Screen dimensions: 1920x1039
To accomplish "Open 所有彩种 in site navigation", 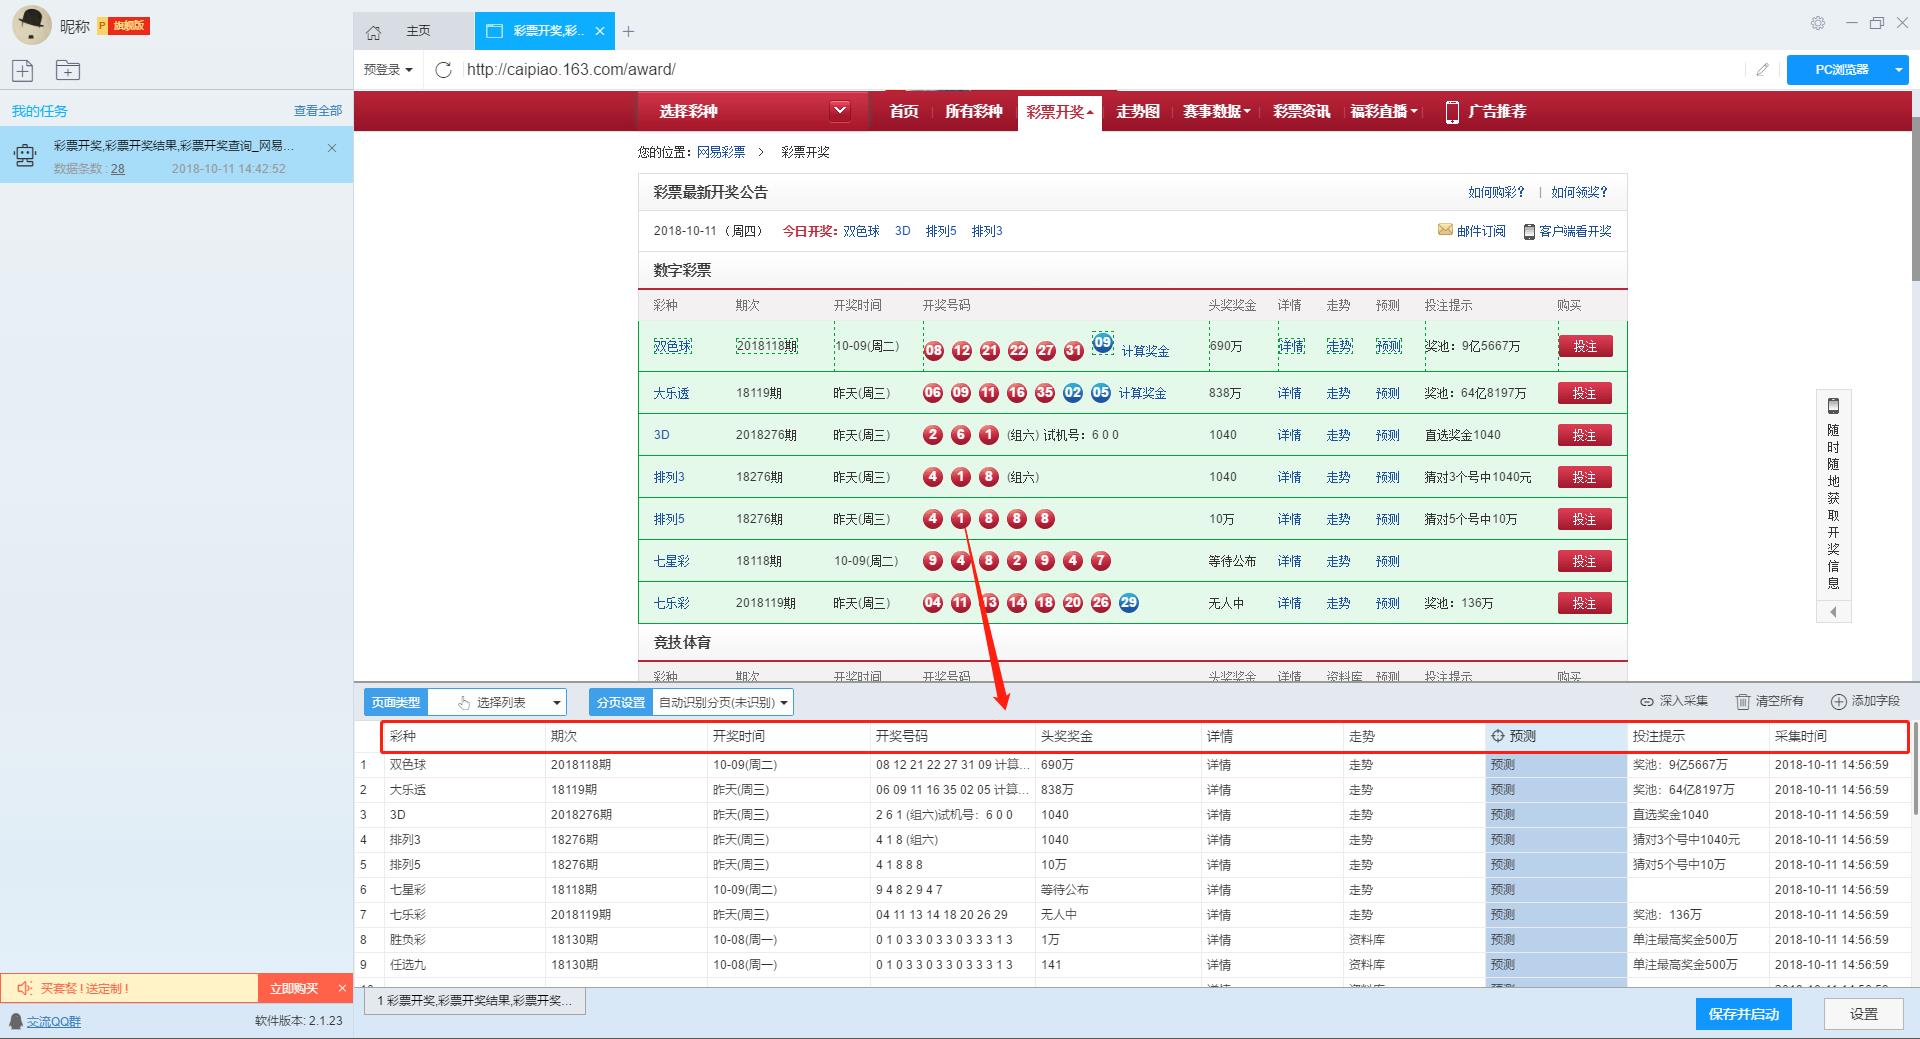I will (x=974, y=112).
